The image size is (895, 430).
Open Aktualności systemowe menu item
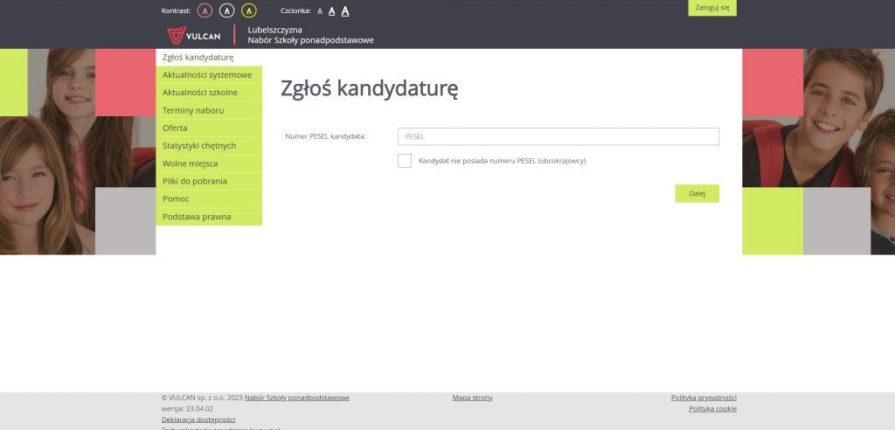tap(208, 75)
